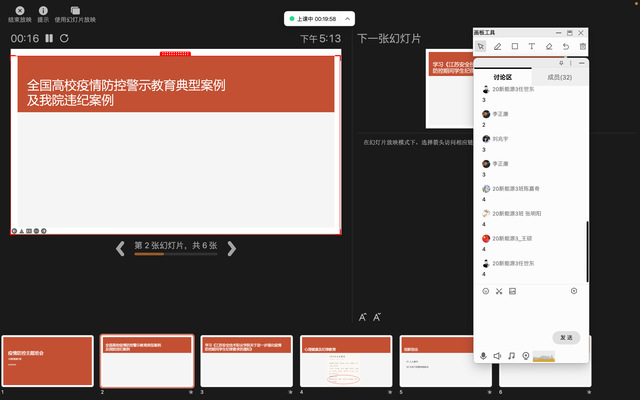
Task: Click the 发送 send button
Action: click(565, 337)
